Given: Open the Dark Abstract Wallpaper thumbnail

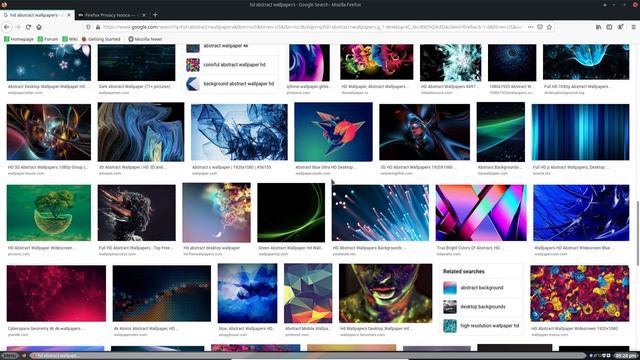Looking at the screenshot, I should [136, 62].
